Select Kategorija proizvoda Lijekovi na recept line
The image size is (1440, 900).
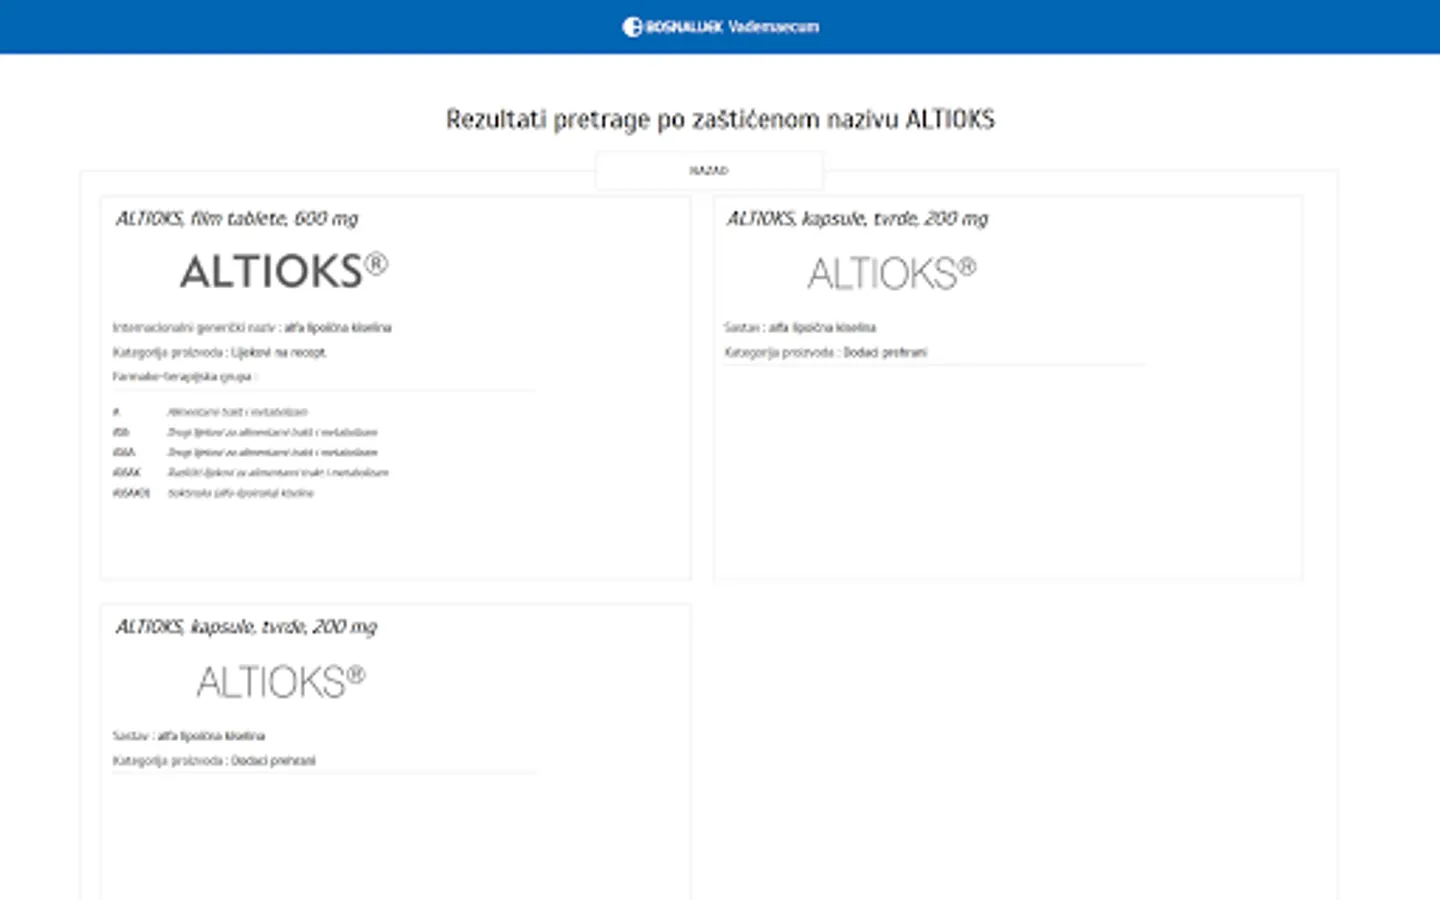pyautogui.click(x=220, y=353)
